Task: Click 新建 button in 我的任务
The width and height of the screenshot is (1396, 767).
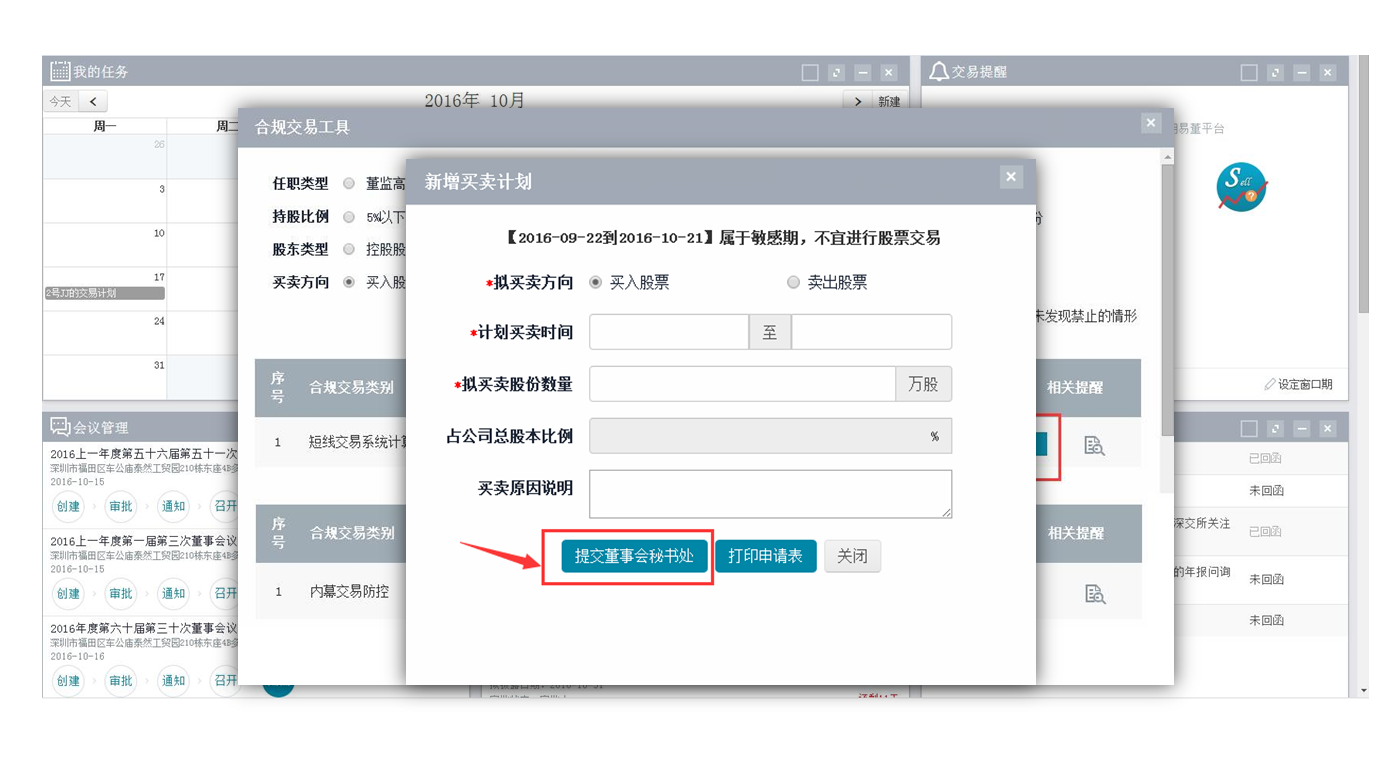Action: 888,101
